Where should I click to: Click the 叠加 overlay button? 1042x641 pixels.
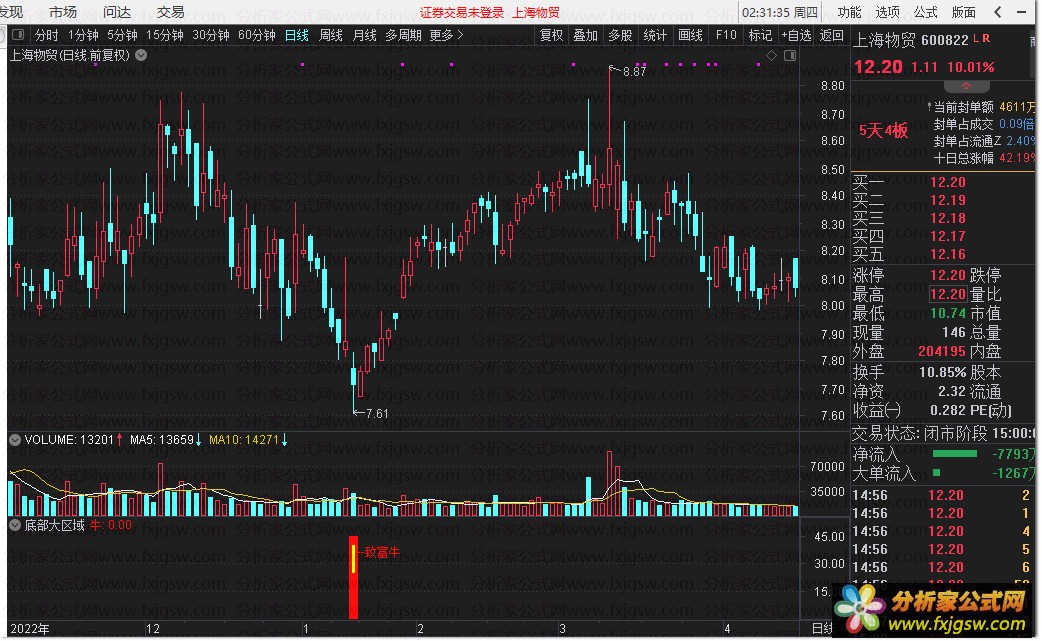pyautogui.click(x=585, y=35)
